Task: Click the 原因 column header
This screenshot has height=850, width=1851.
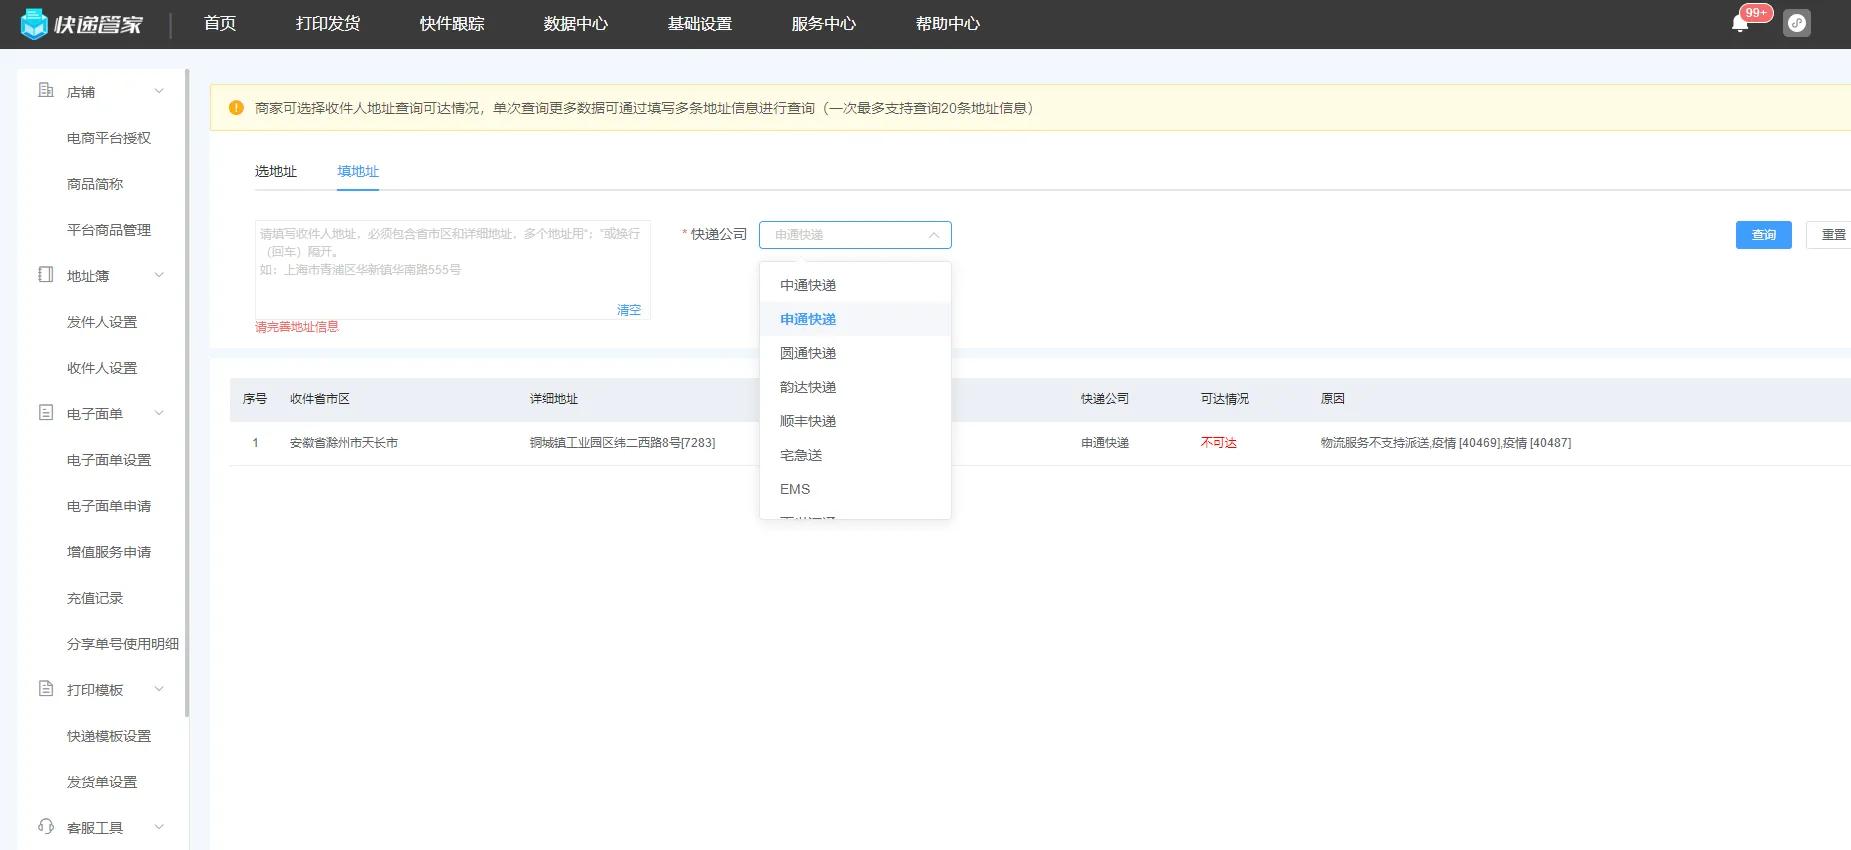Action: (1333, 399)
